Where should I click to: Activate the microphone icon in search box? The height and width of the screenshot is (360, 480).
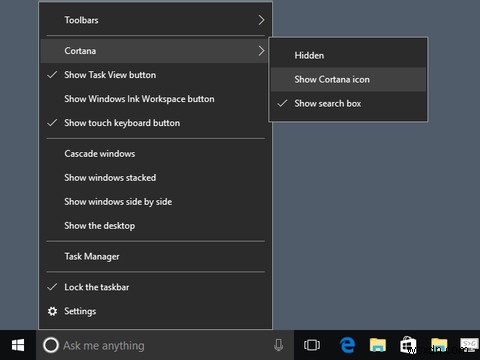coord(279,345)
